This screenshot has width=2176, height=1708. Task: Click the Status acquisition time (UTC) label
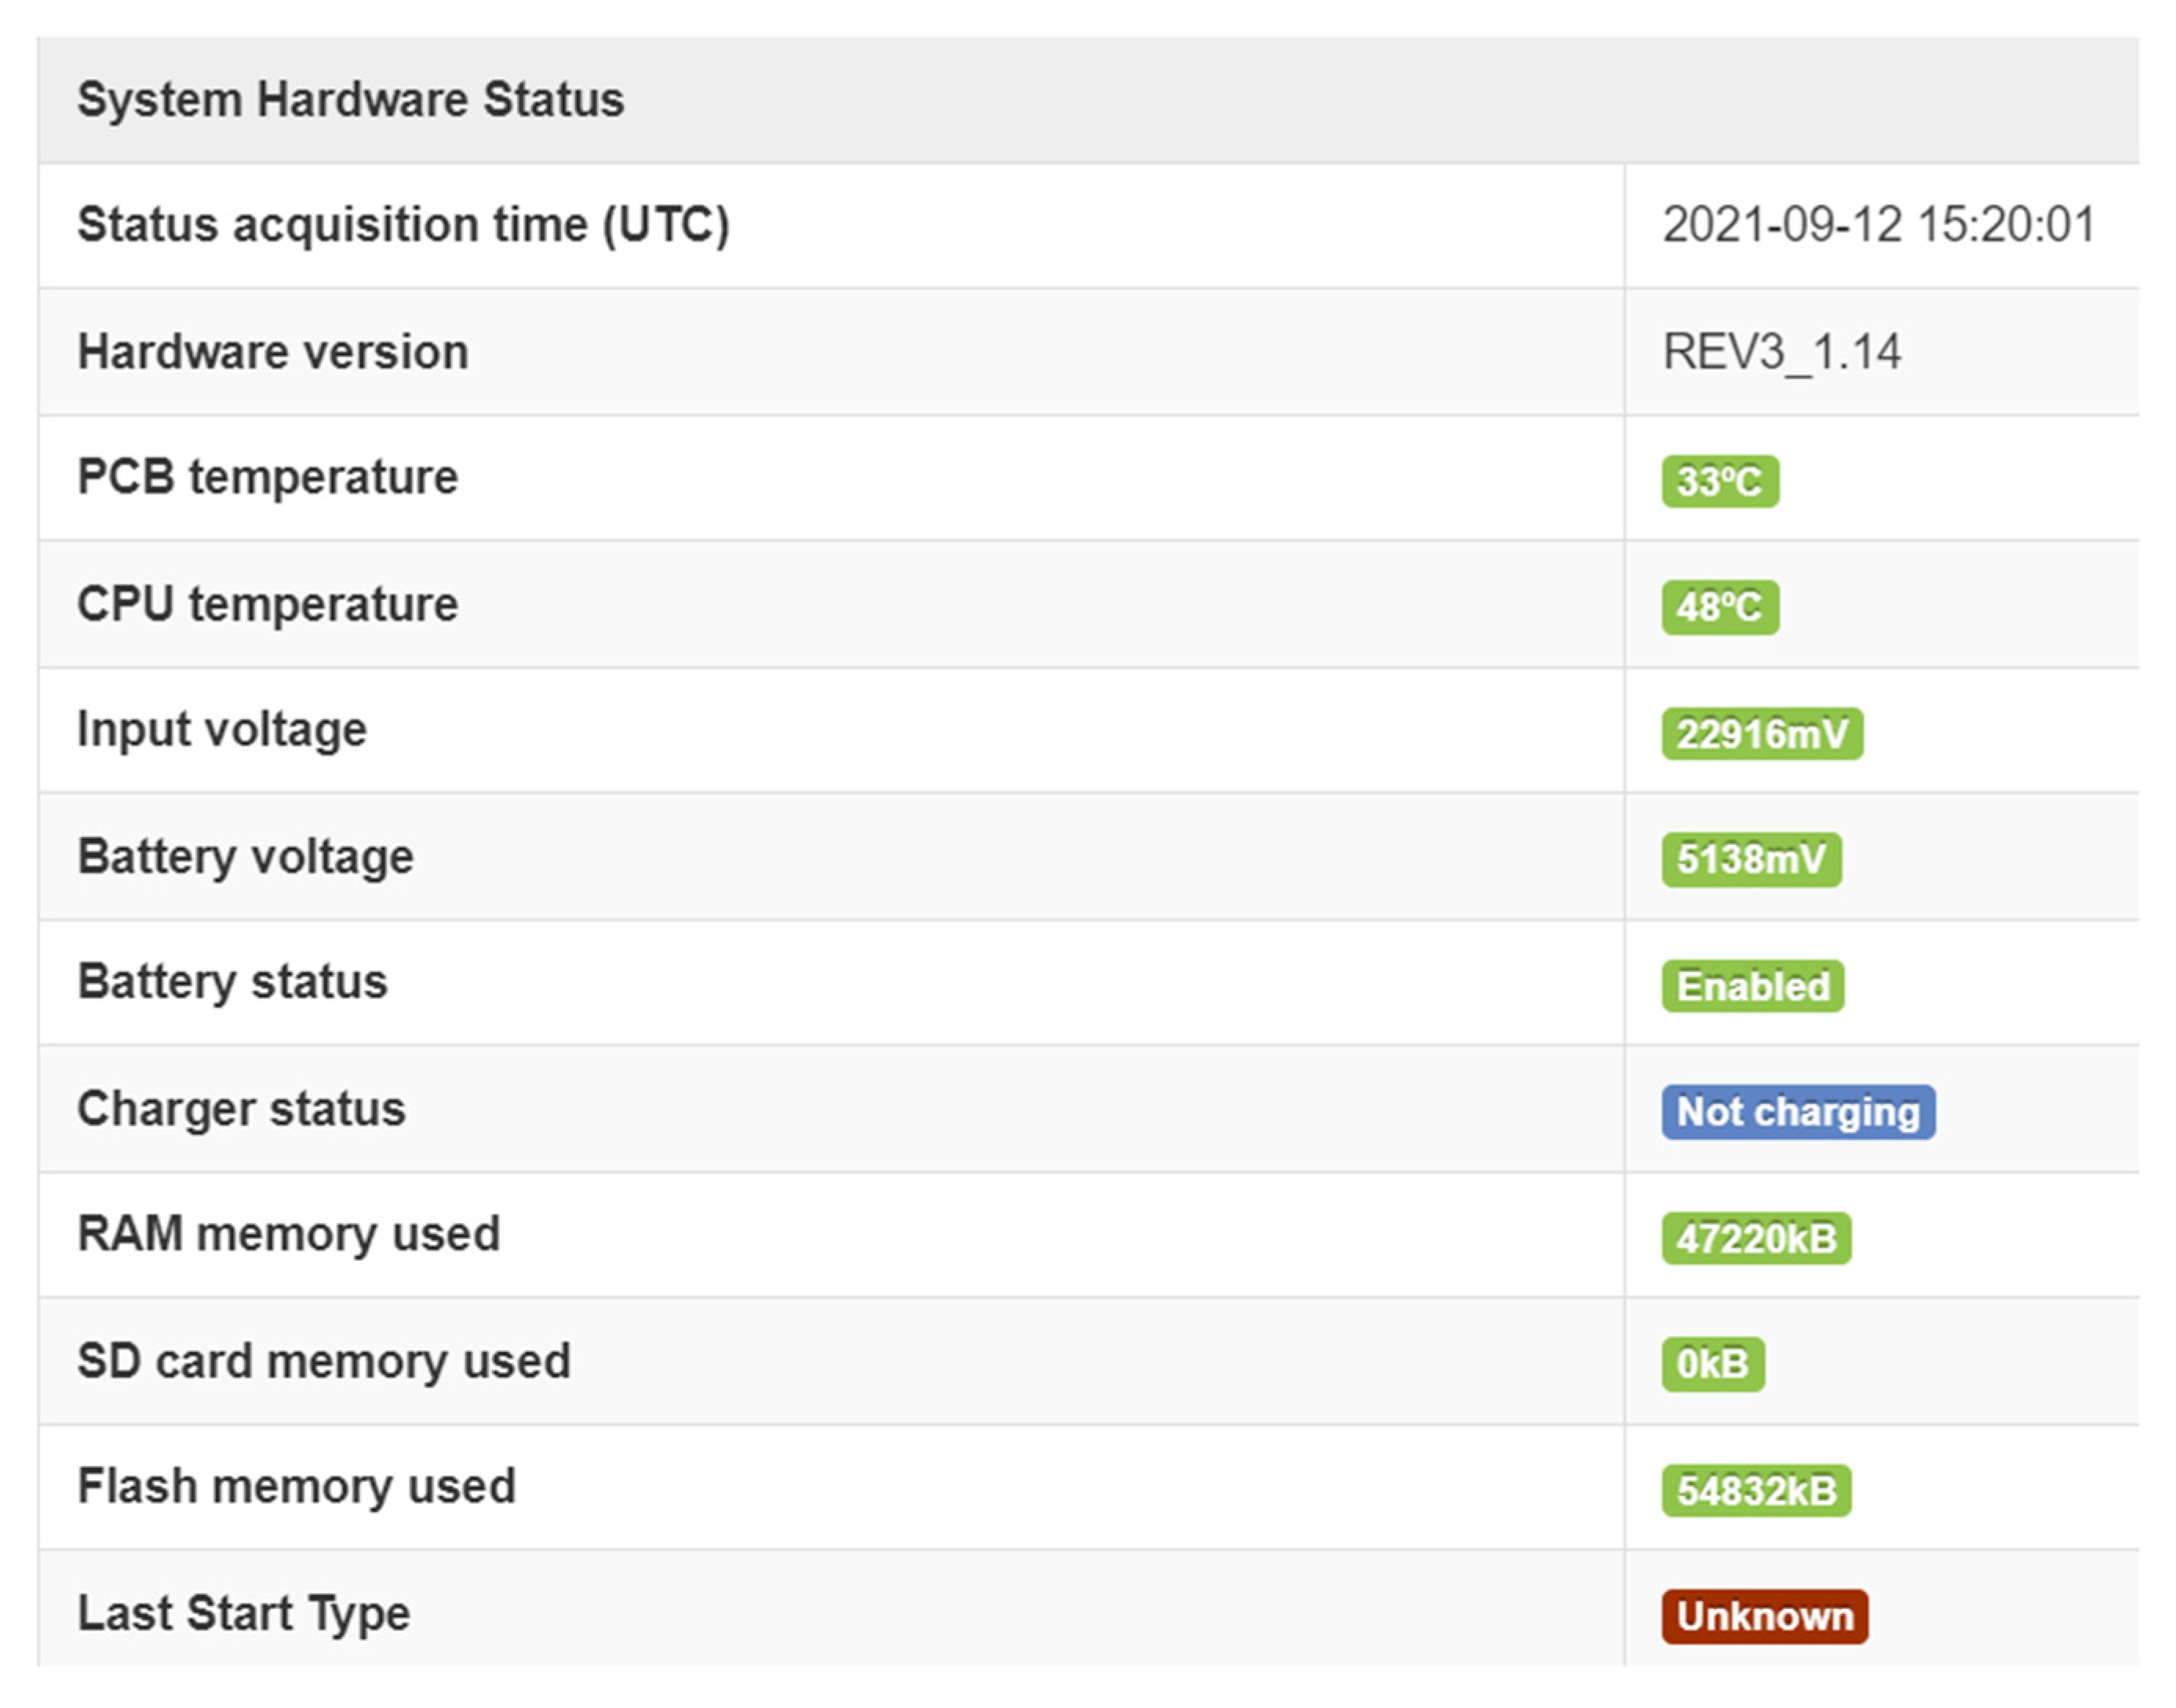click(403, 225)
